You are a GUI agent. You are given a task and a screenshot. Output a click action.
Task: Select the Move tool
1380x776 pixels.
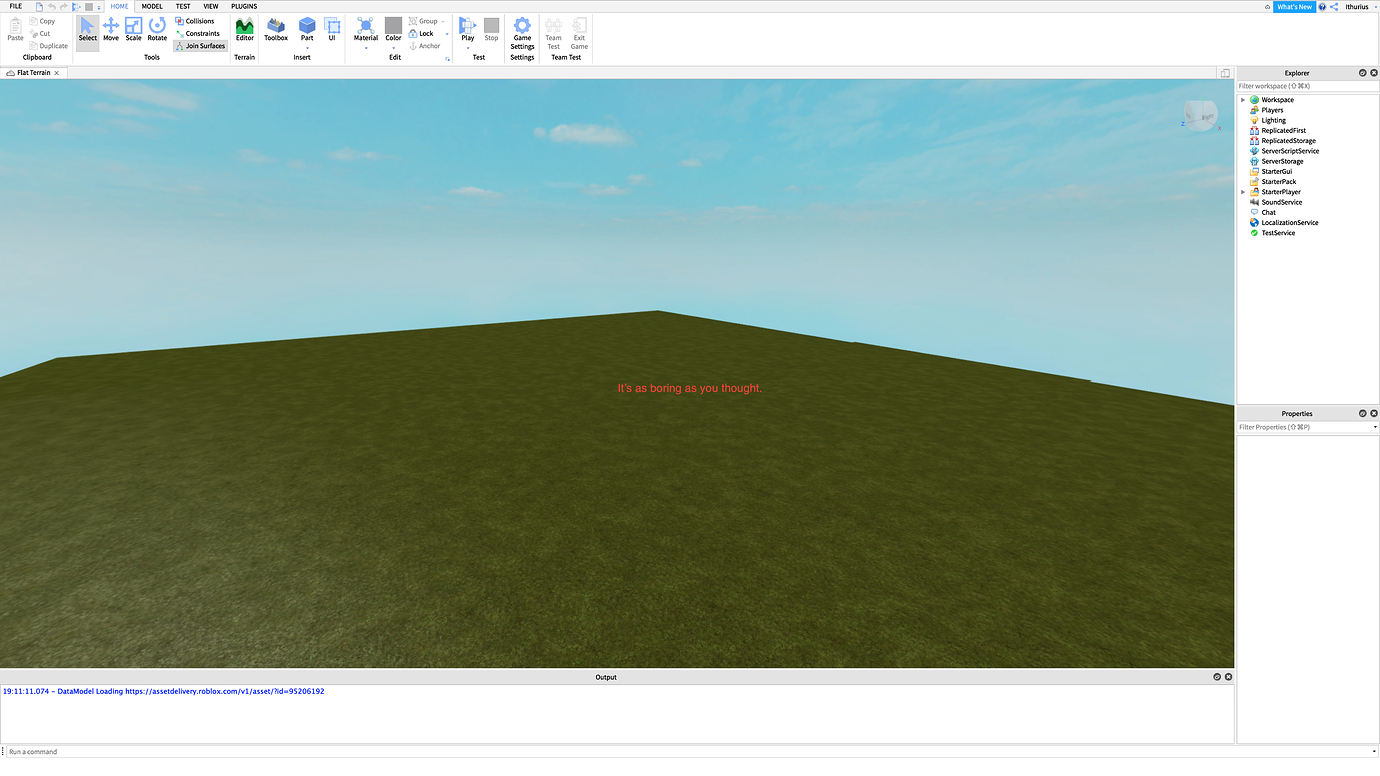110,30
